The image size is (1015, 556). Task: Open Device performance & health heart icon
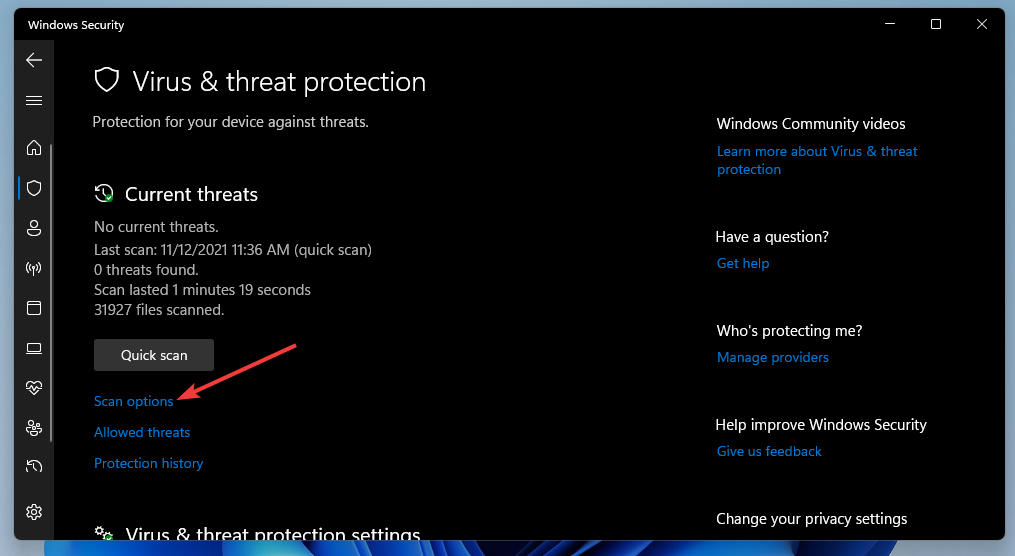34,388
